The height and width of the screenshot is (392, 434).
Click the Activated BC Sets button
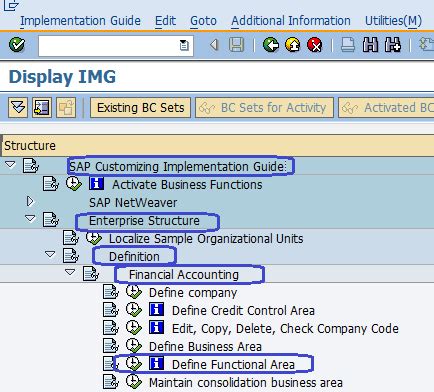coord(386,108)
